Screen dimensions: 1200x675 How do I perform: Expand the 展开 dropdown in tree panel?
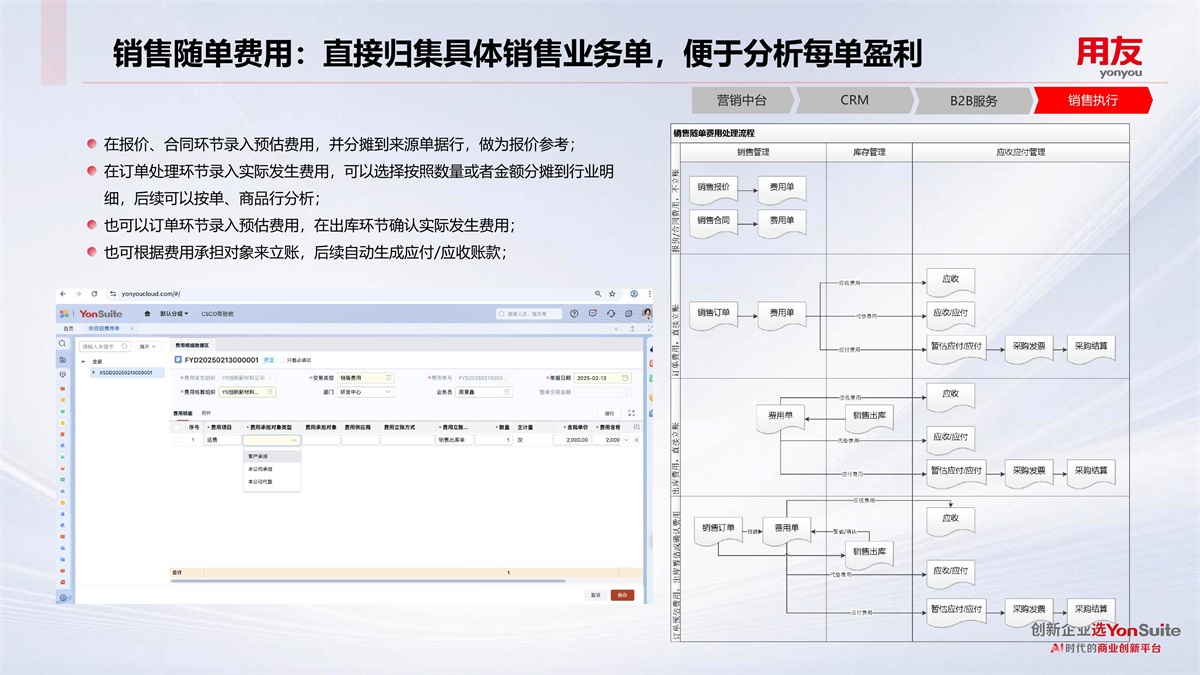(148, 346)
